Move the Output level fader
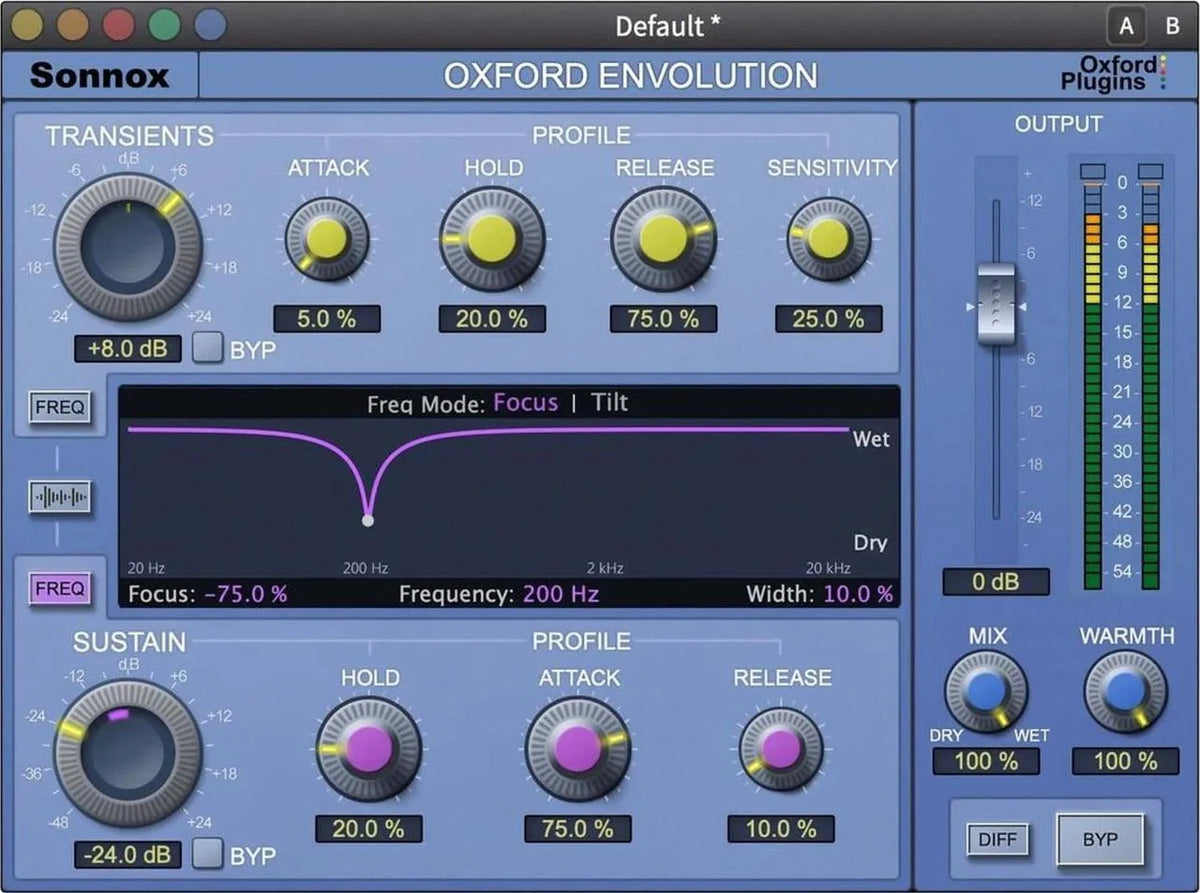This screenshot has width=1200, height=893. tap(996, 304)
